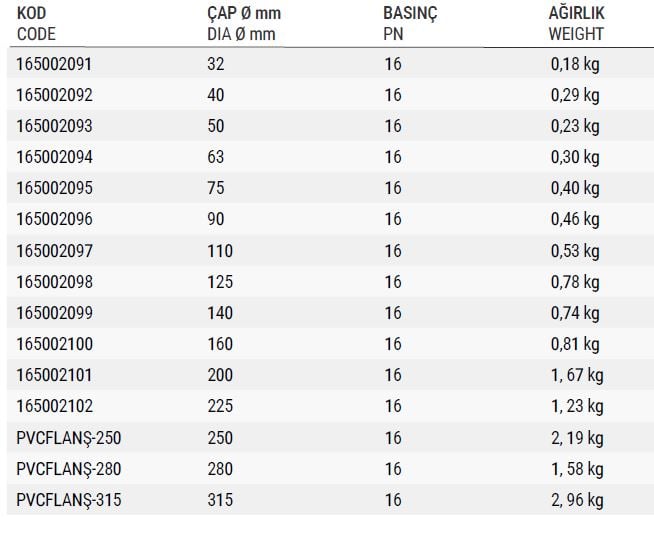Select product code 165002091
Screen dimensions: 654x545
point(54,64)
